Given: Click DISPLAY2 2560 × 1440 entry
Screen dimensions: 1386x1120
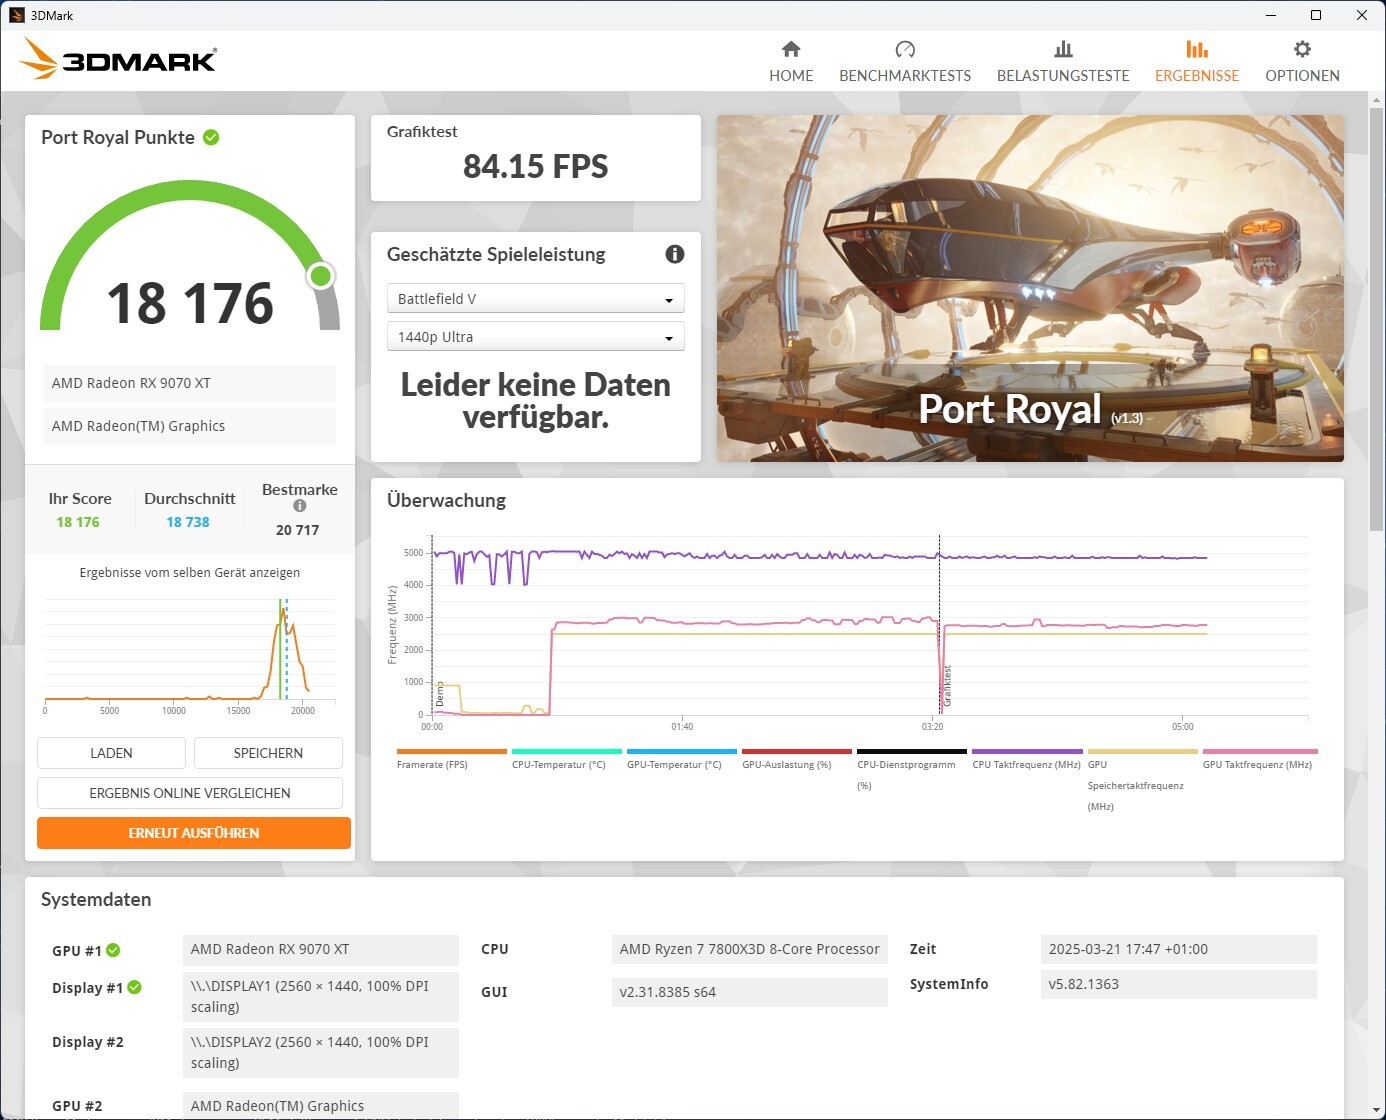Looking at the screenshot, I should click(321, 1053).
